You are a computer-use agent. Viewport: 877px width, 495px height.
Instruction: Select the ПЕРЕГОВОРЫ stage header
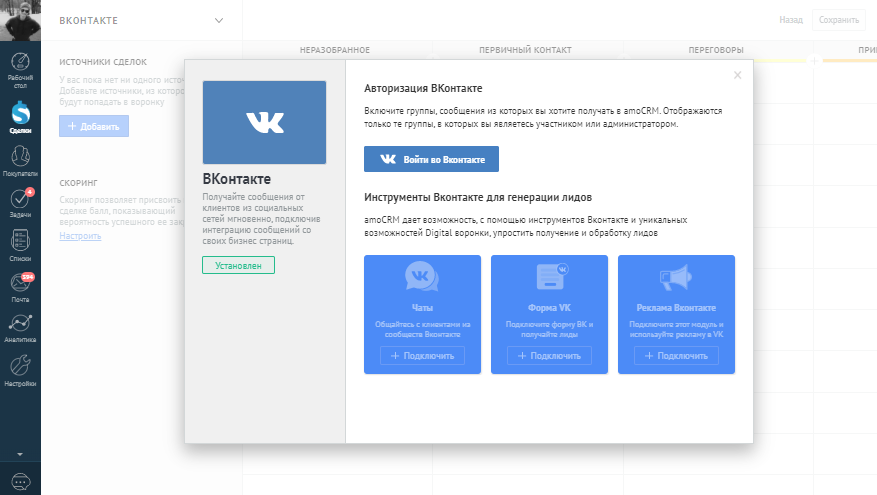click(716, 50)
